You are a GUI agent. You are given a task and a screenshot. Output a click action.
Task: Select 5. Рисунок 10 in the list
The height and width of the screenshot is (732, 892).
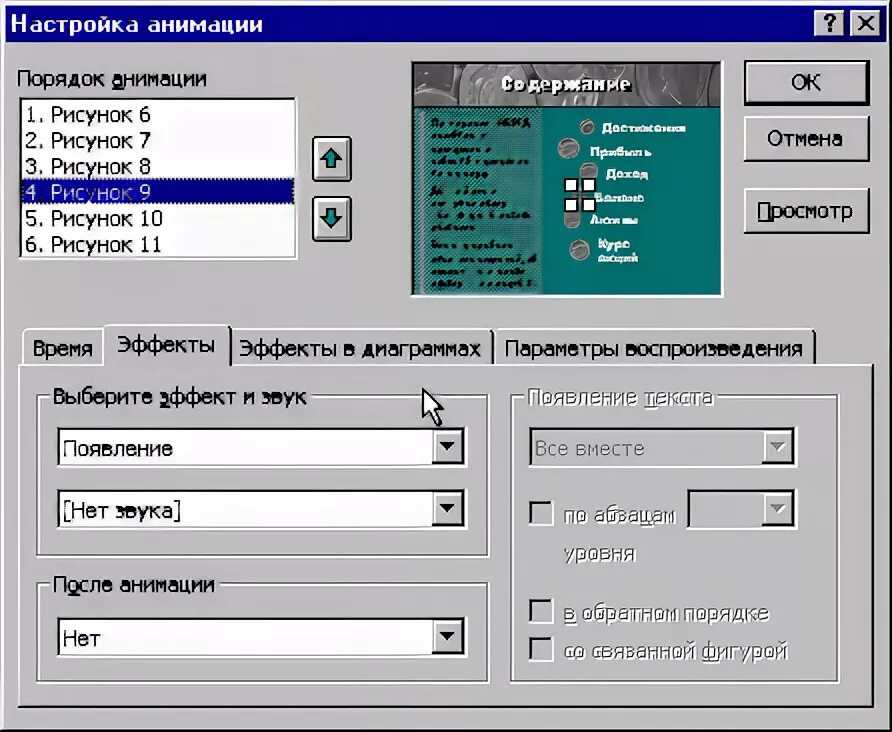tap(158, 218)
